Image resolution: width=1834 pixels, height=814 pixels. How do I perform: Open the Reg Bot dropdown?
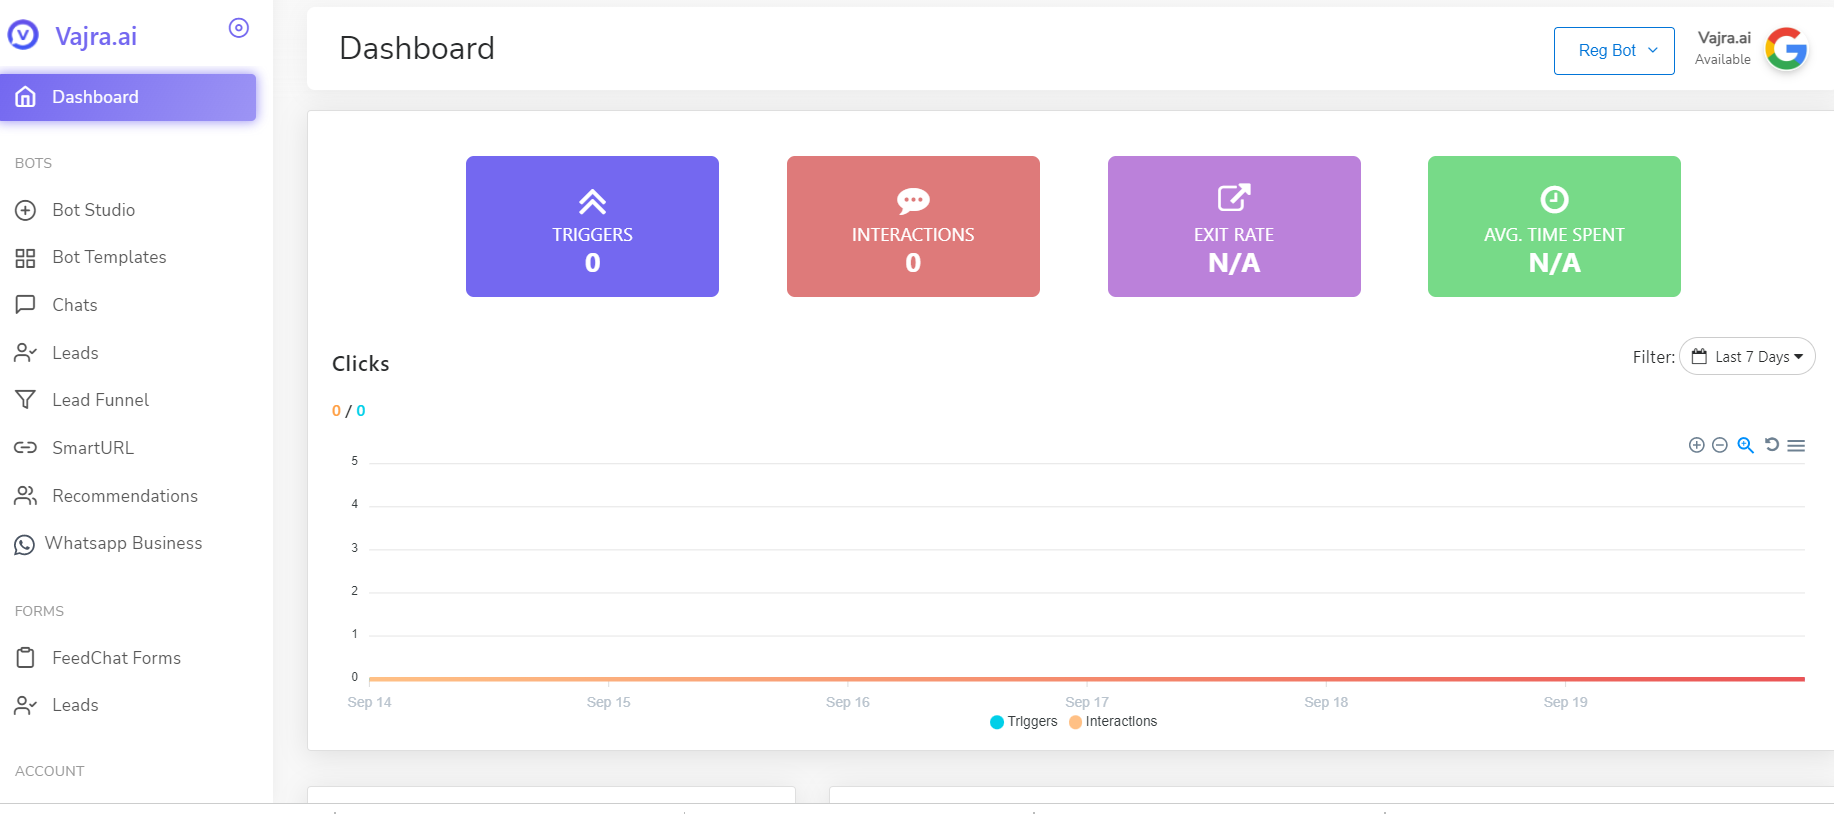[x=1614, y=50]
